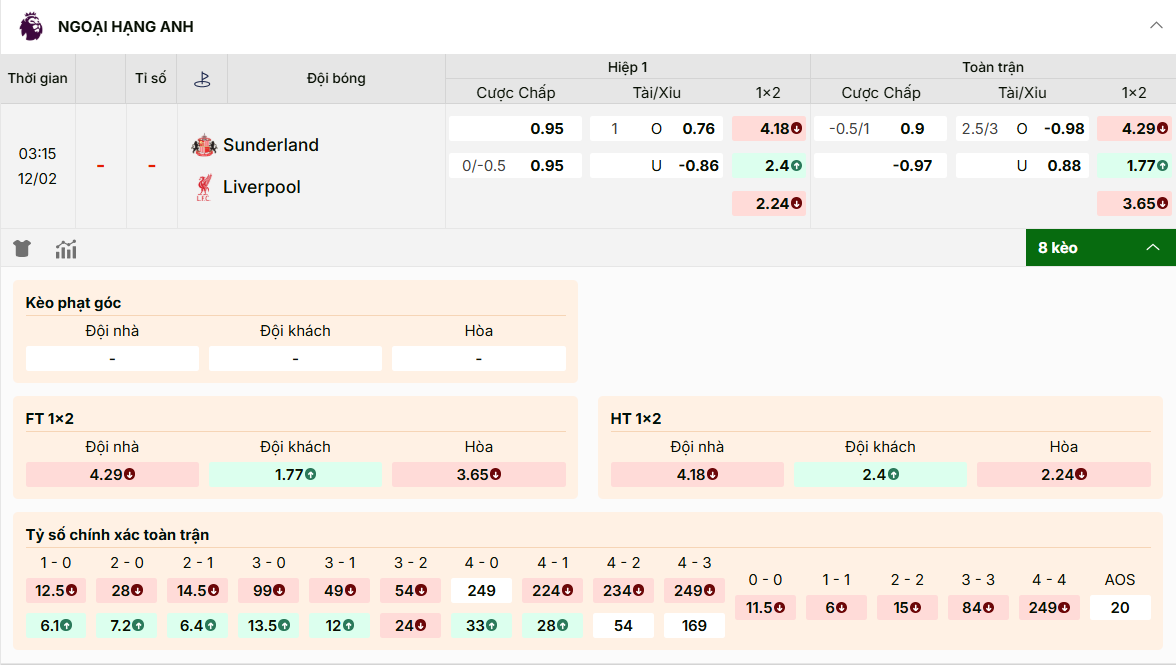Click the Liverpool club crest

tap(204, 187)
